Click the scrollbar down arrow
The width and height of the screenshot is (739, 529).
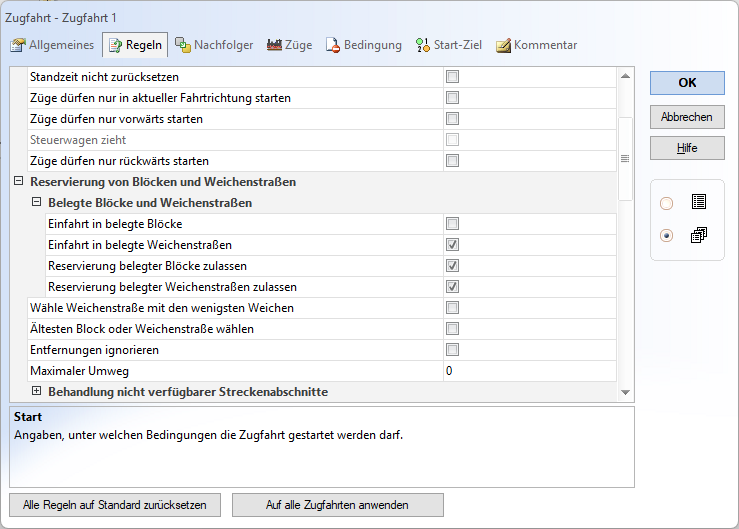625,393
